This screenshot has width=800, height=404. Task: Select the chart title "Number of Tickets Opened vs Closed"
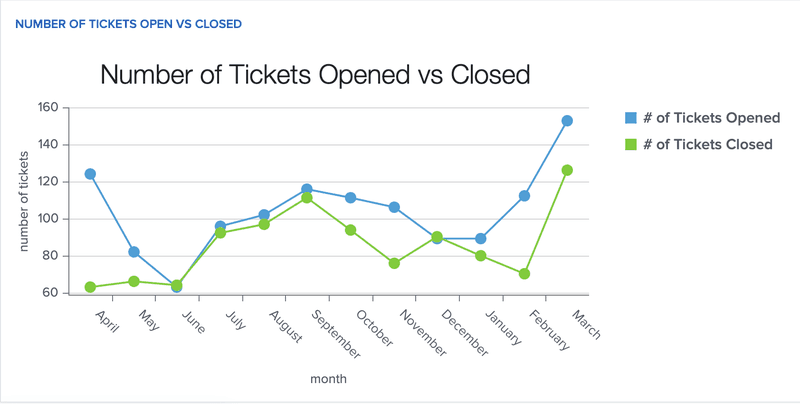315,75
